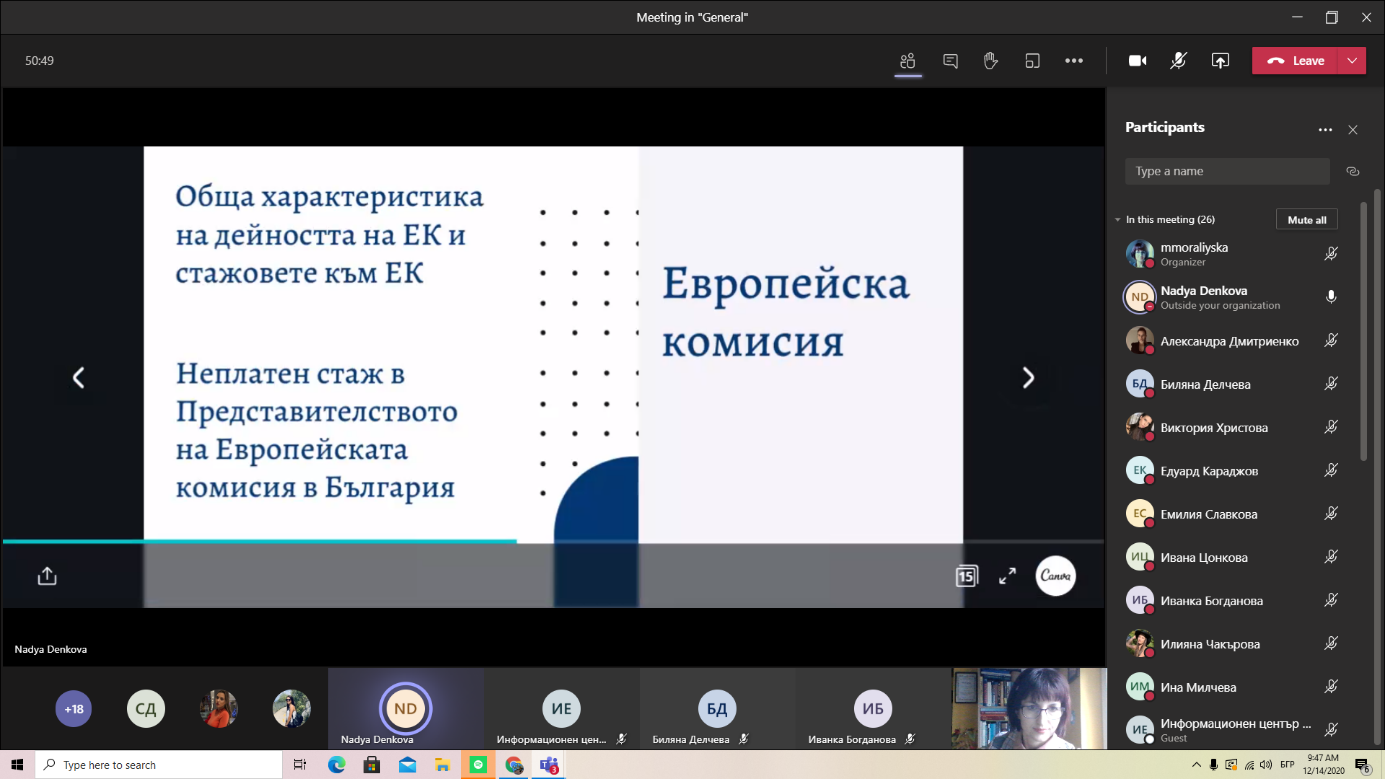
Task: Advance to the next slide arrow
Action: click(1028, 377)
